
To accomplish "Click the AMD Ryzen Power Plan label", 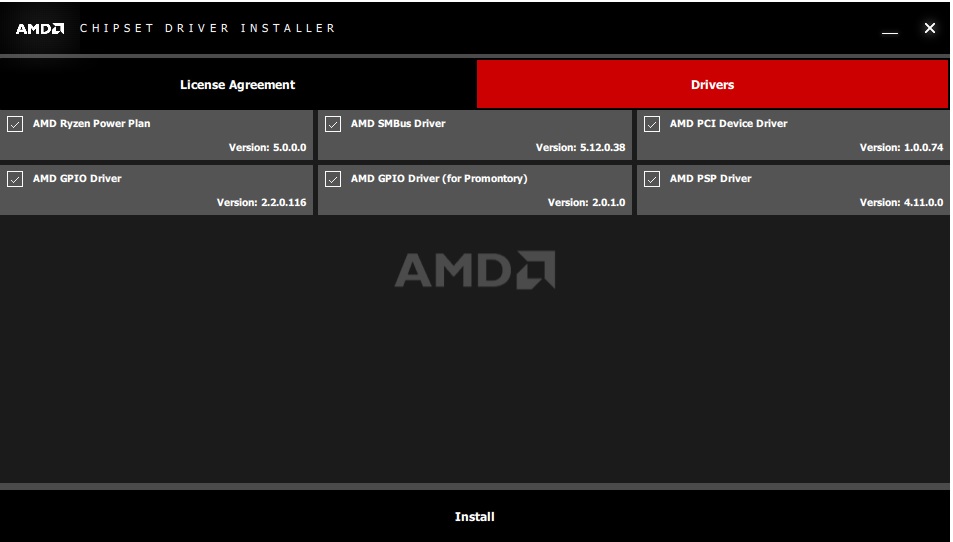I will pos(91,124).
